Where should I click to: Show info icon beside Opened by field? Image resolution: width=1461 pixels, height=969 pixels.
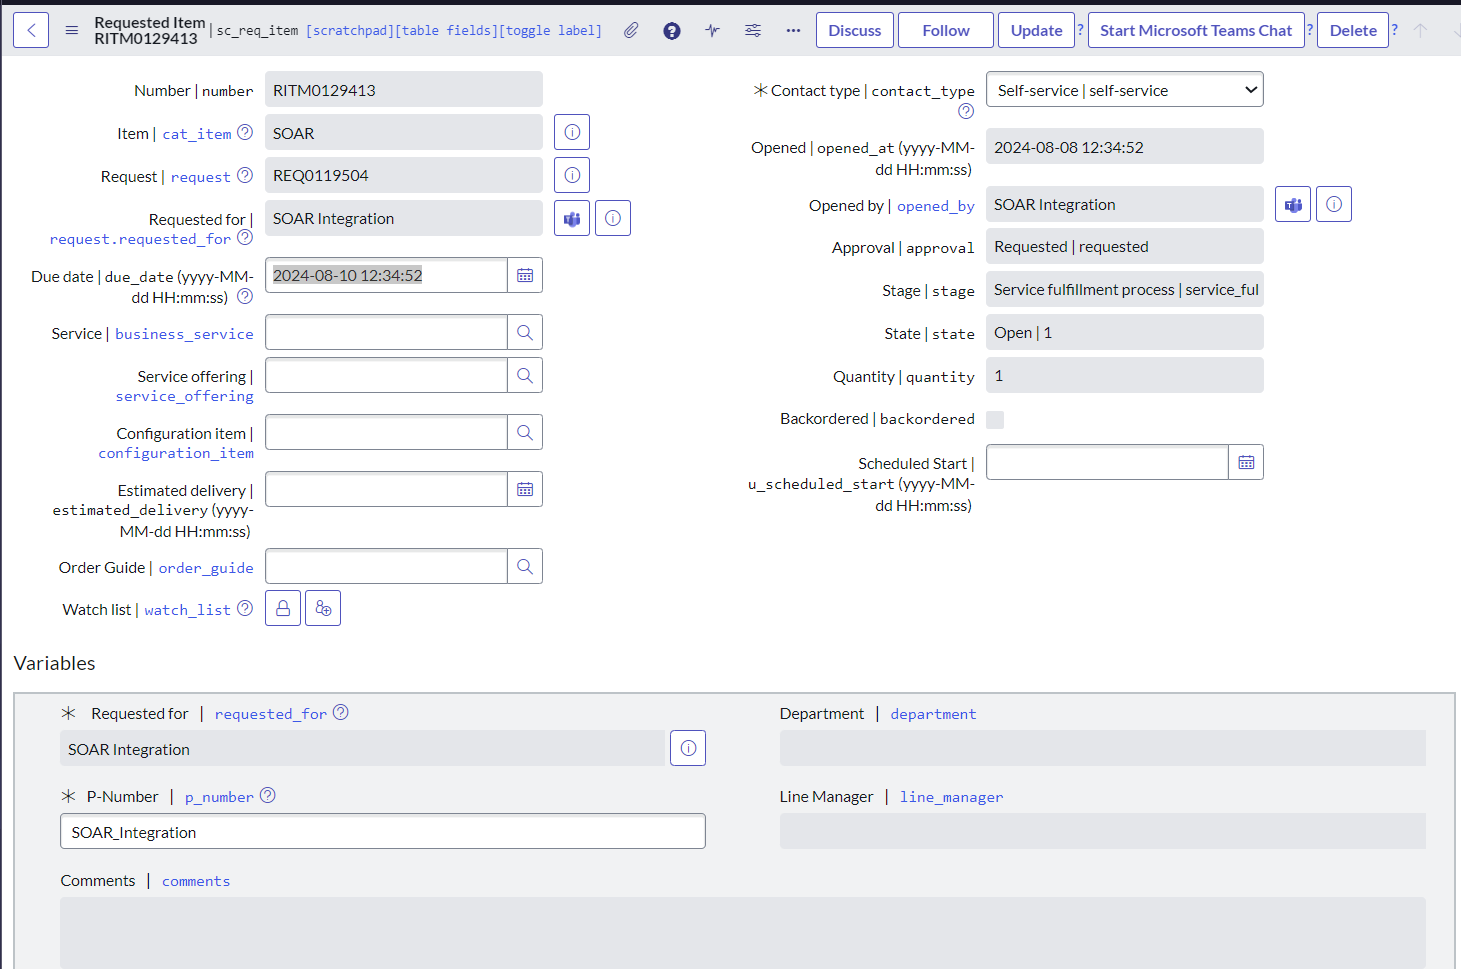(x=1334, y=204)
